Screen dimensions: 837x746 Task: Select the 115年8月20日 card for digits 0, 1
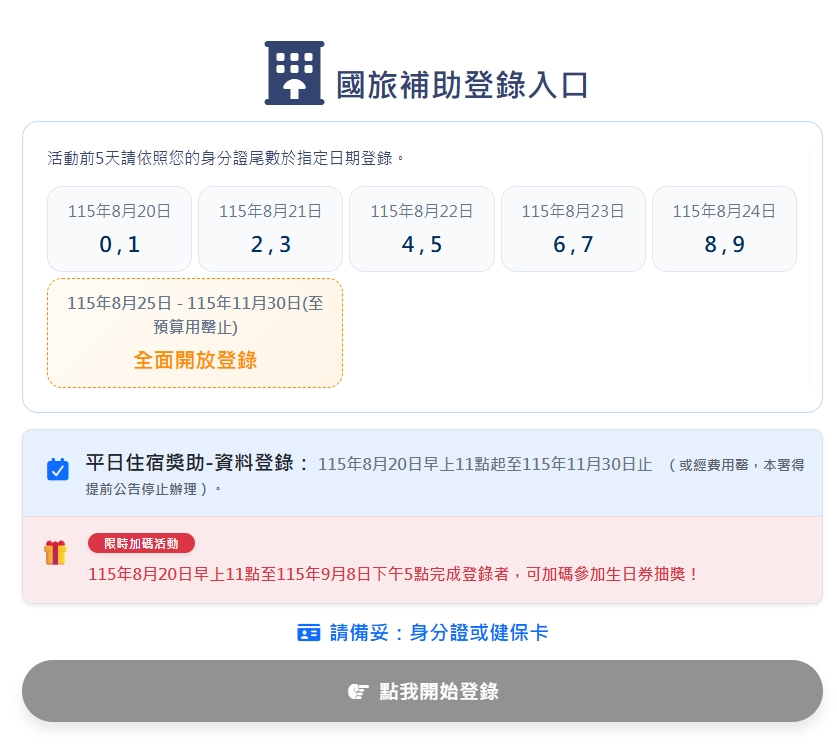(x=120, y=229)
